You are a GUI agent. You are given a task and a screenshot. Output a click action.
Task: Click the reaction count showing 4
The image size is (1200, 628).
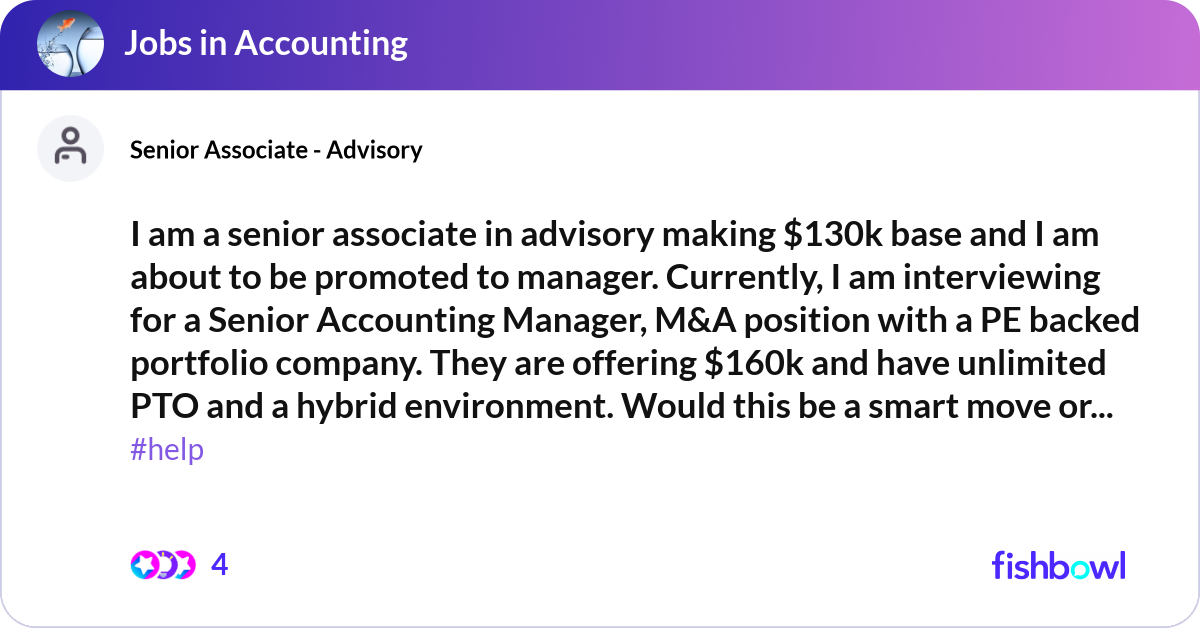218,565
